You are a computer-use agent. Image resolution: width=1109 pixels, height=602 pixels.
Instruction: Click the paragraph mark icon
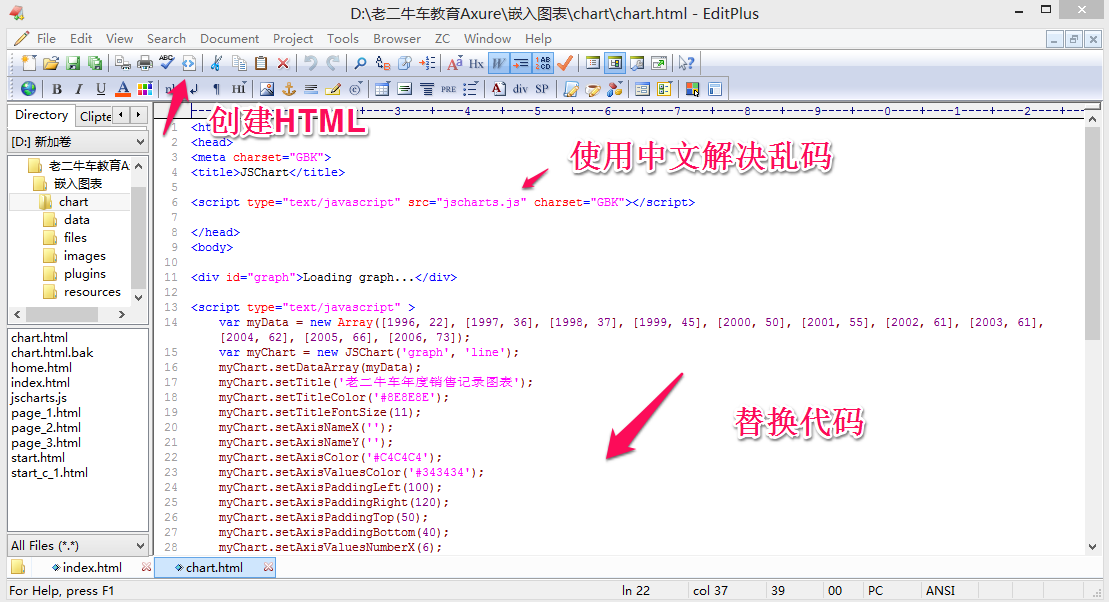pyautogui.click(x=216, y=89)
